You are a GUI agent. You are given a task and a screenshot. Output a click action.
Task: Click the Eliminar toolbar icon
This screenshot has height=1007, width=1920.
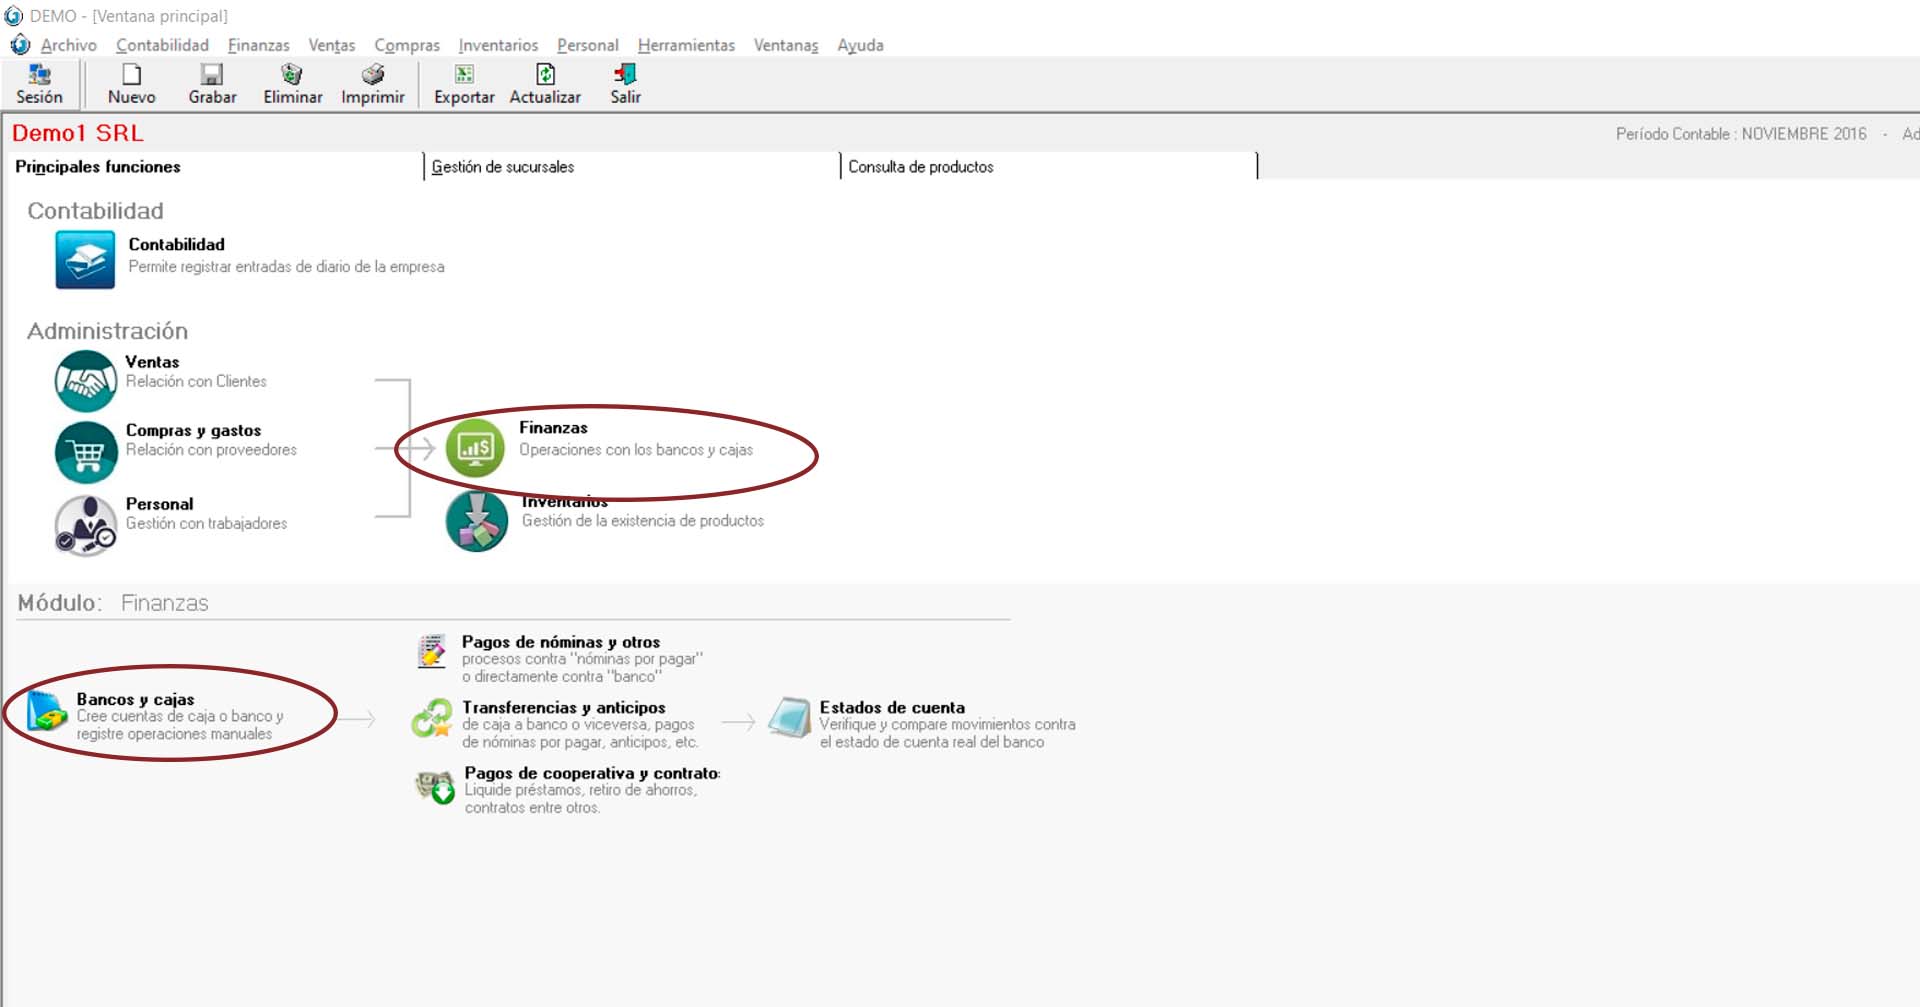pyautogui.click(x=292, y=75)
